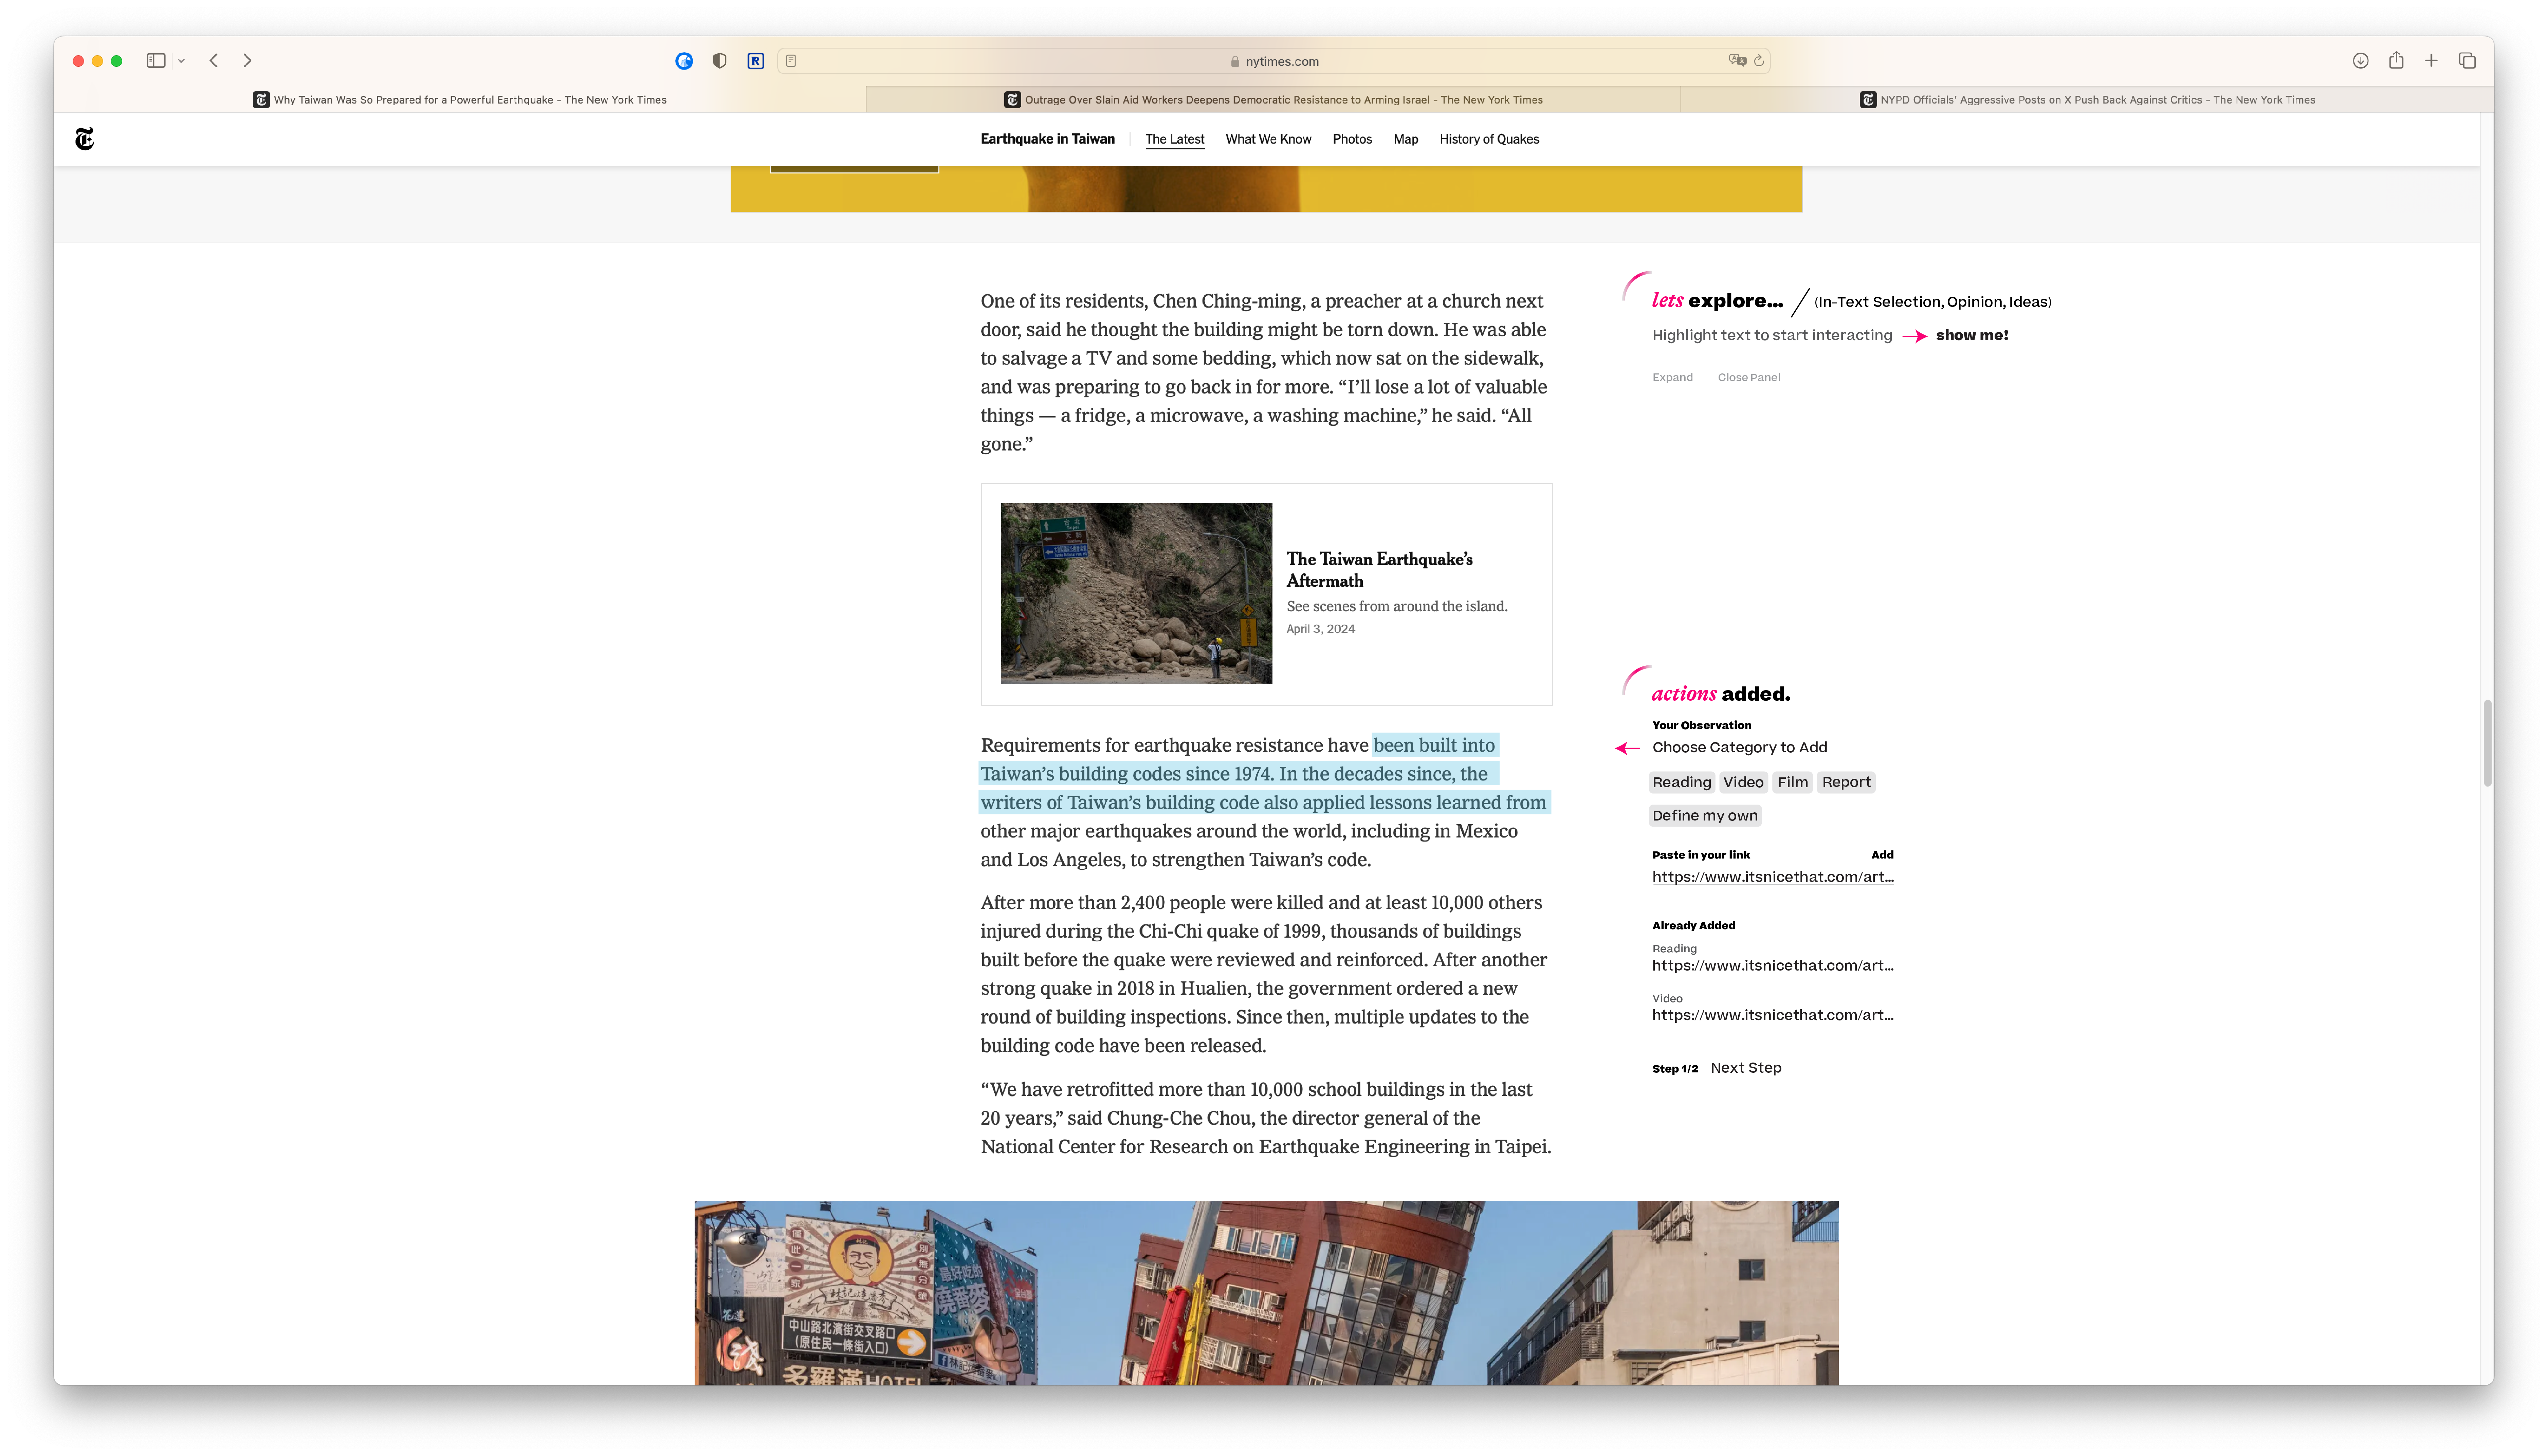Click the forward navigation arrow
This screenshot has width=2548, height=1456.
click(247, 61)
